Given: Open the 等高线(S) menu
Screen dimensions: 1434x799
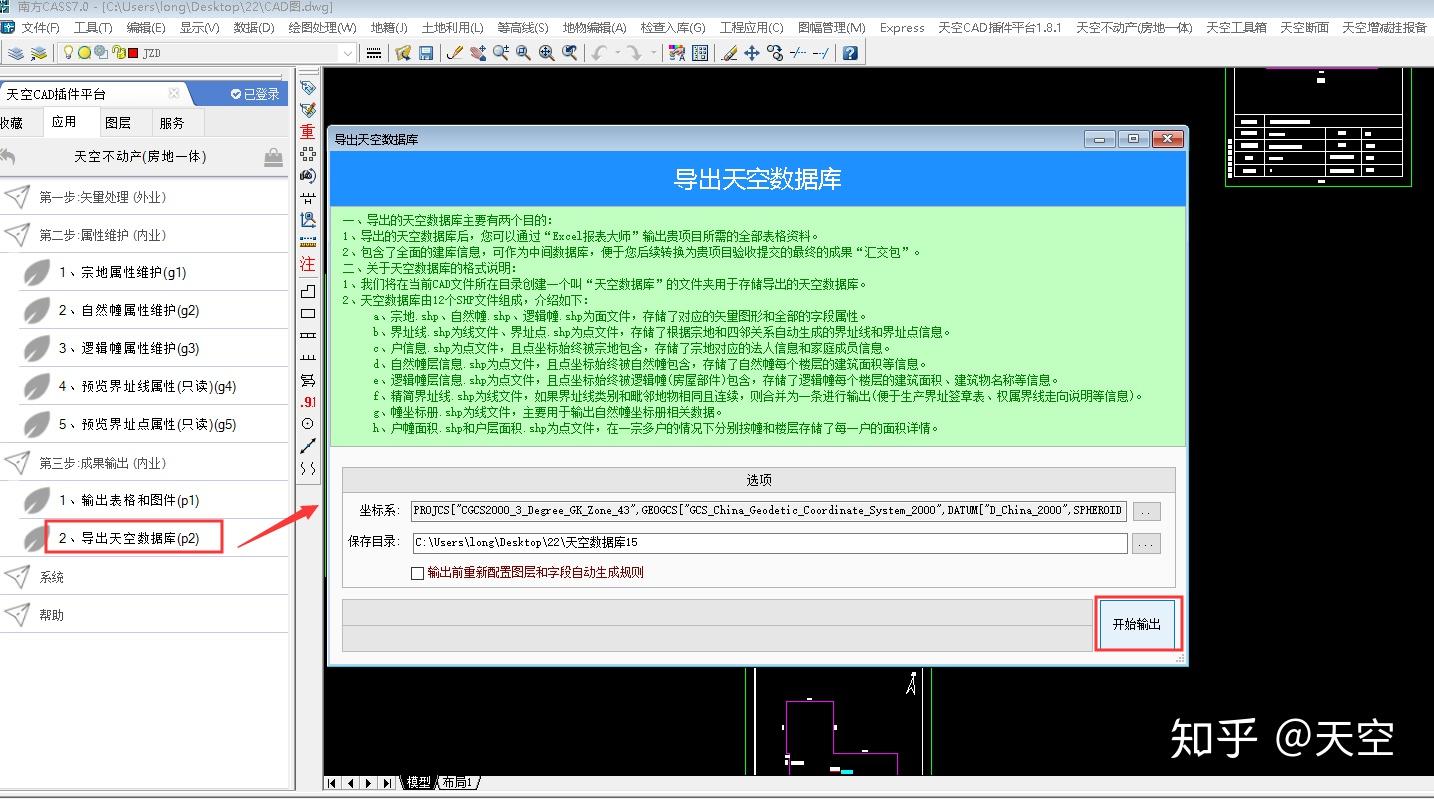Looking at the screenshot, I should [523, 28].
